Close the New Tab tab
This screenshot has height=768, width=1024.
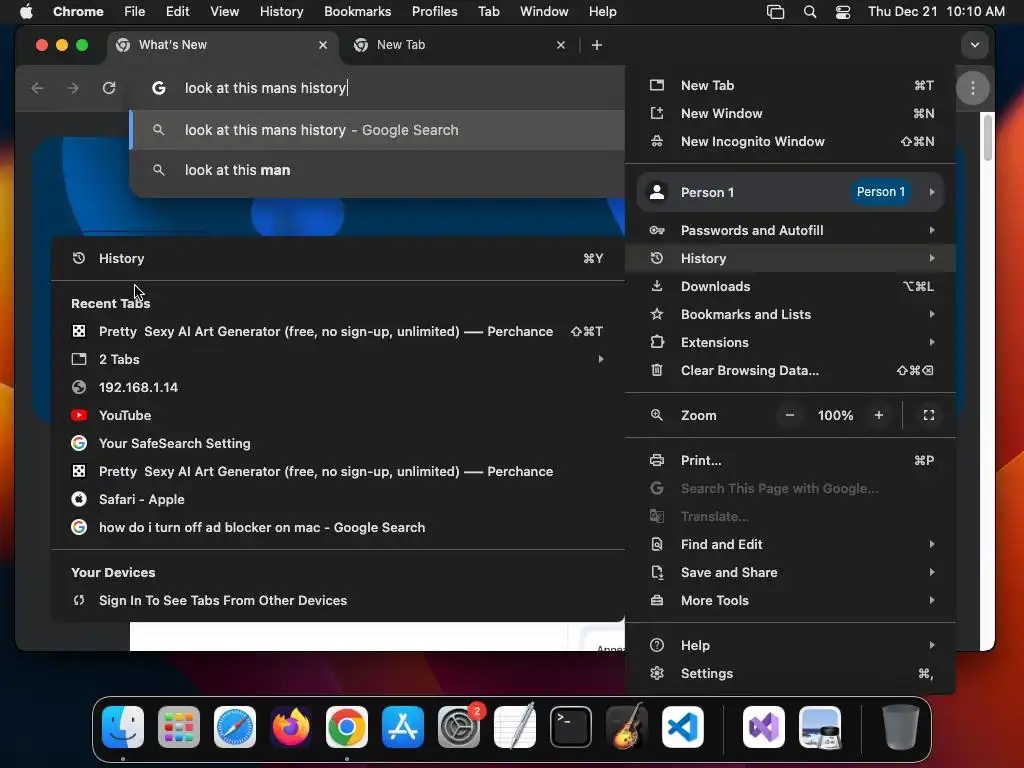click(560, 45)
